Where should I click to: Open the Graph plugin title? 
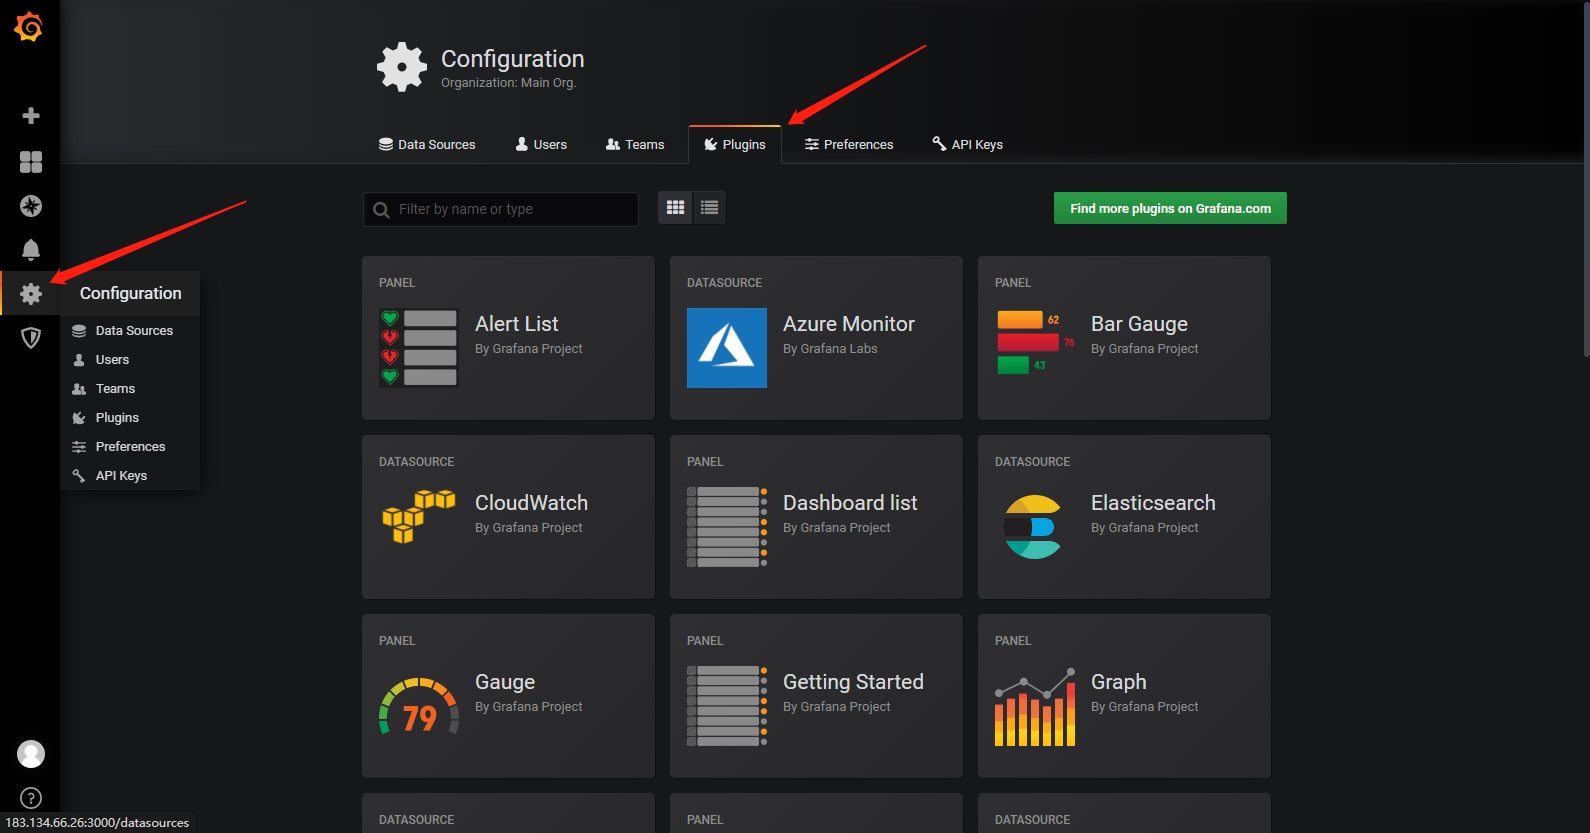tap(1119, 682)
